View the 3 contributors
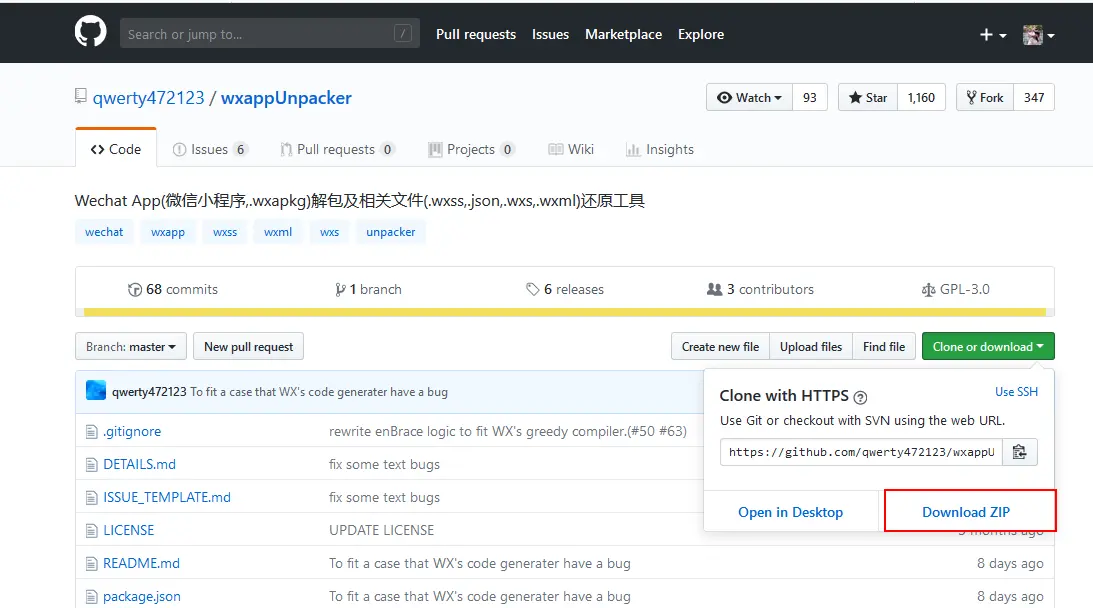The width and height of the screenshot is (1093, 608). pos(760,289)
